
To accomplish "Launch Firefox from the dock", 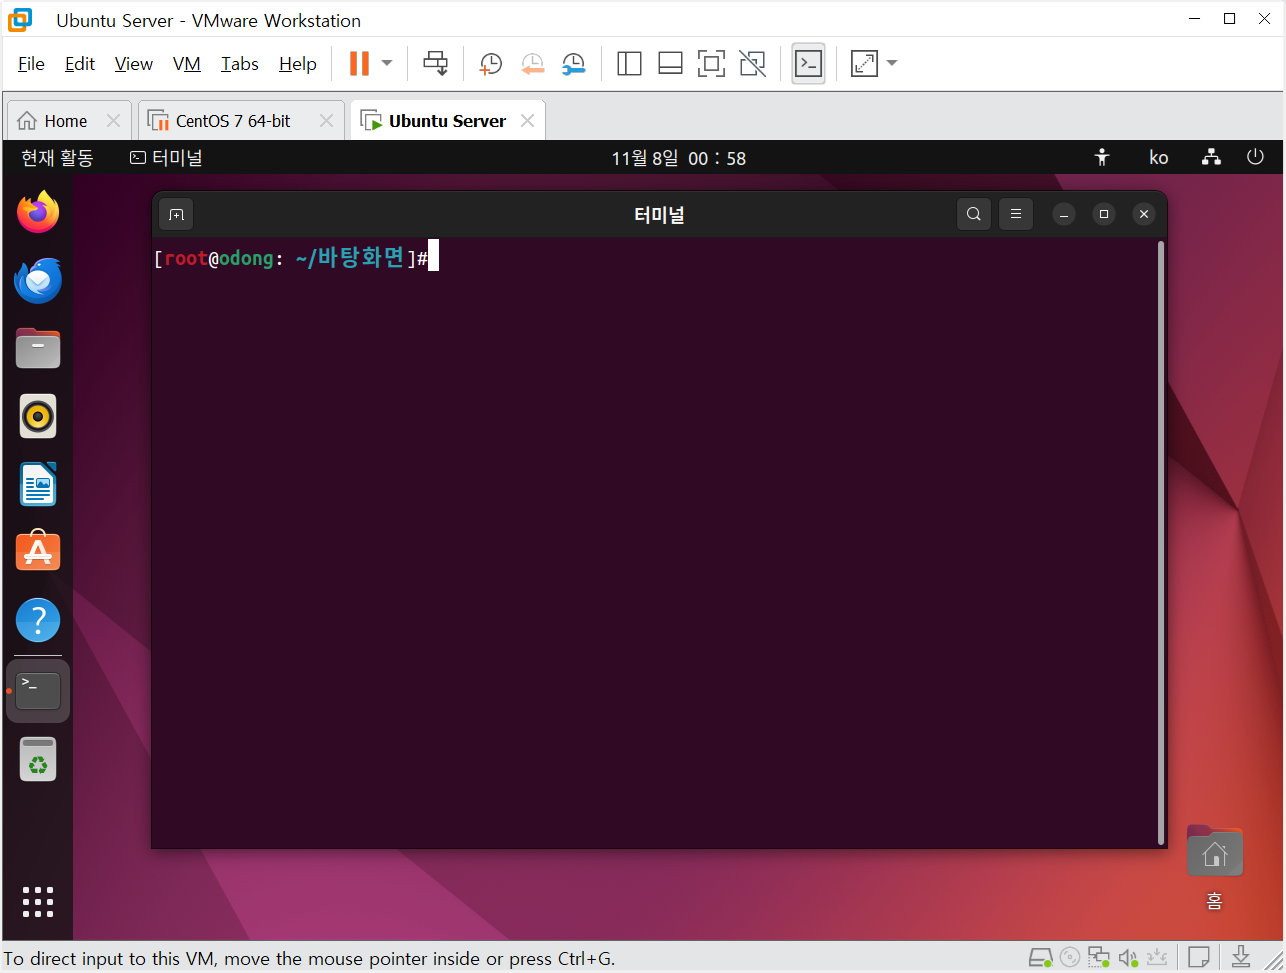I will (38, 212).
